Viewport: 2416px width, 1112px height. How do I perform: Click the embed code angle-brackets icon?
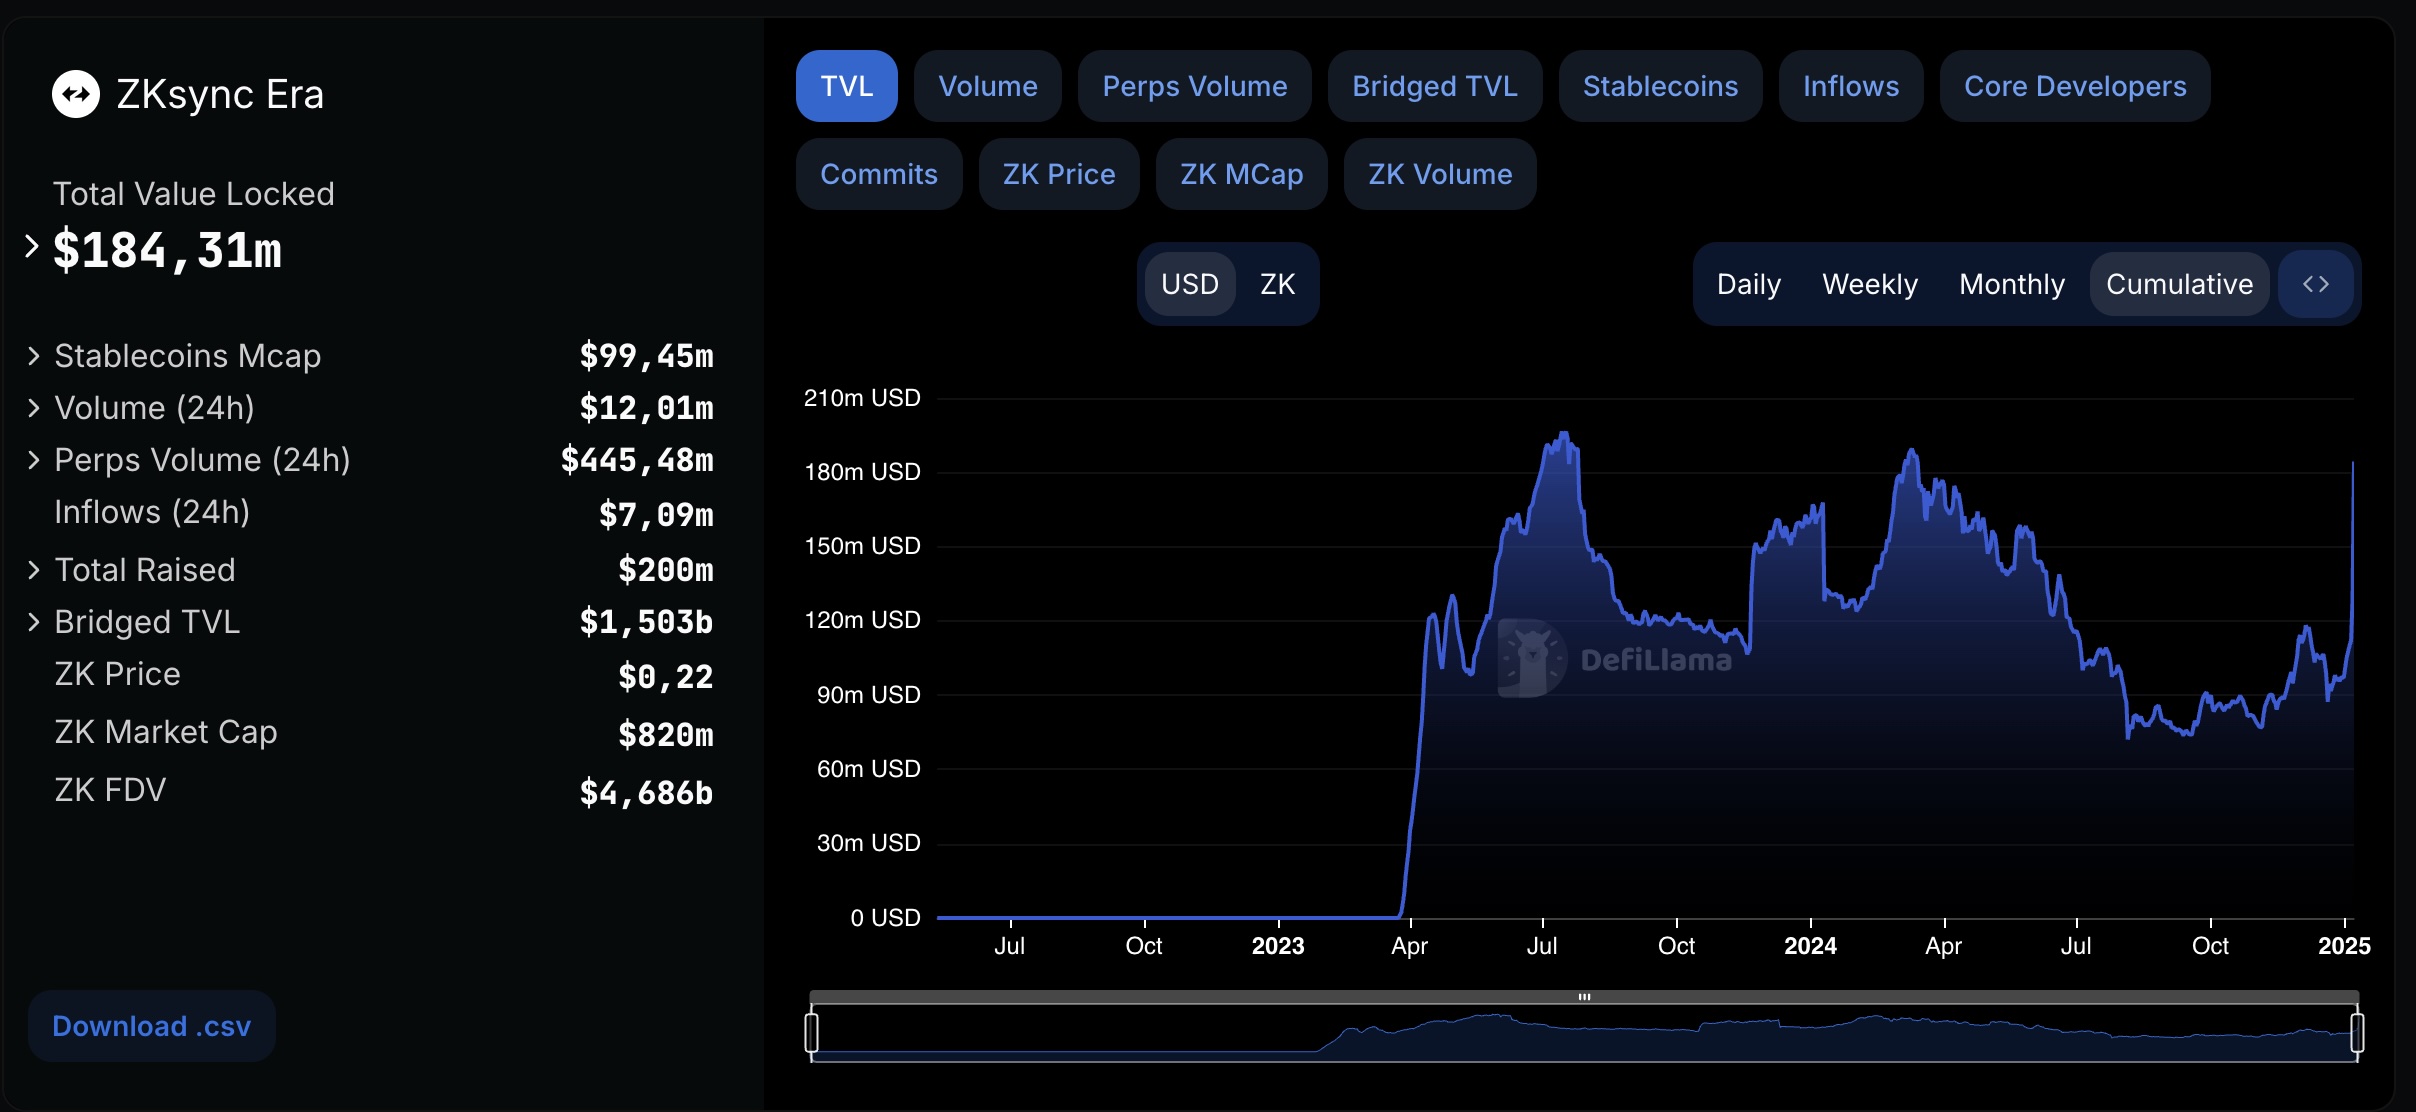[2316, 284]
